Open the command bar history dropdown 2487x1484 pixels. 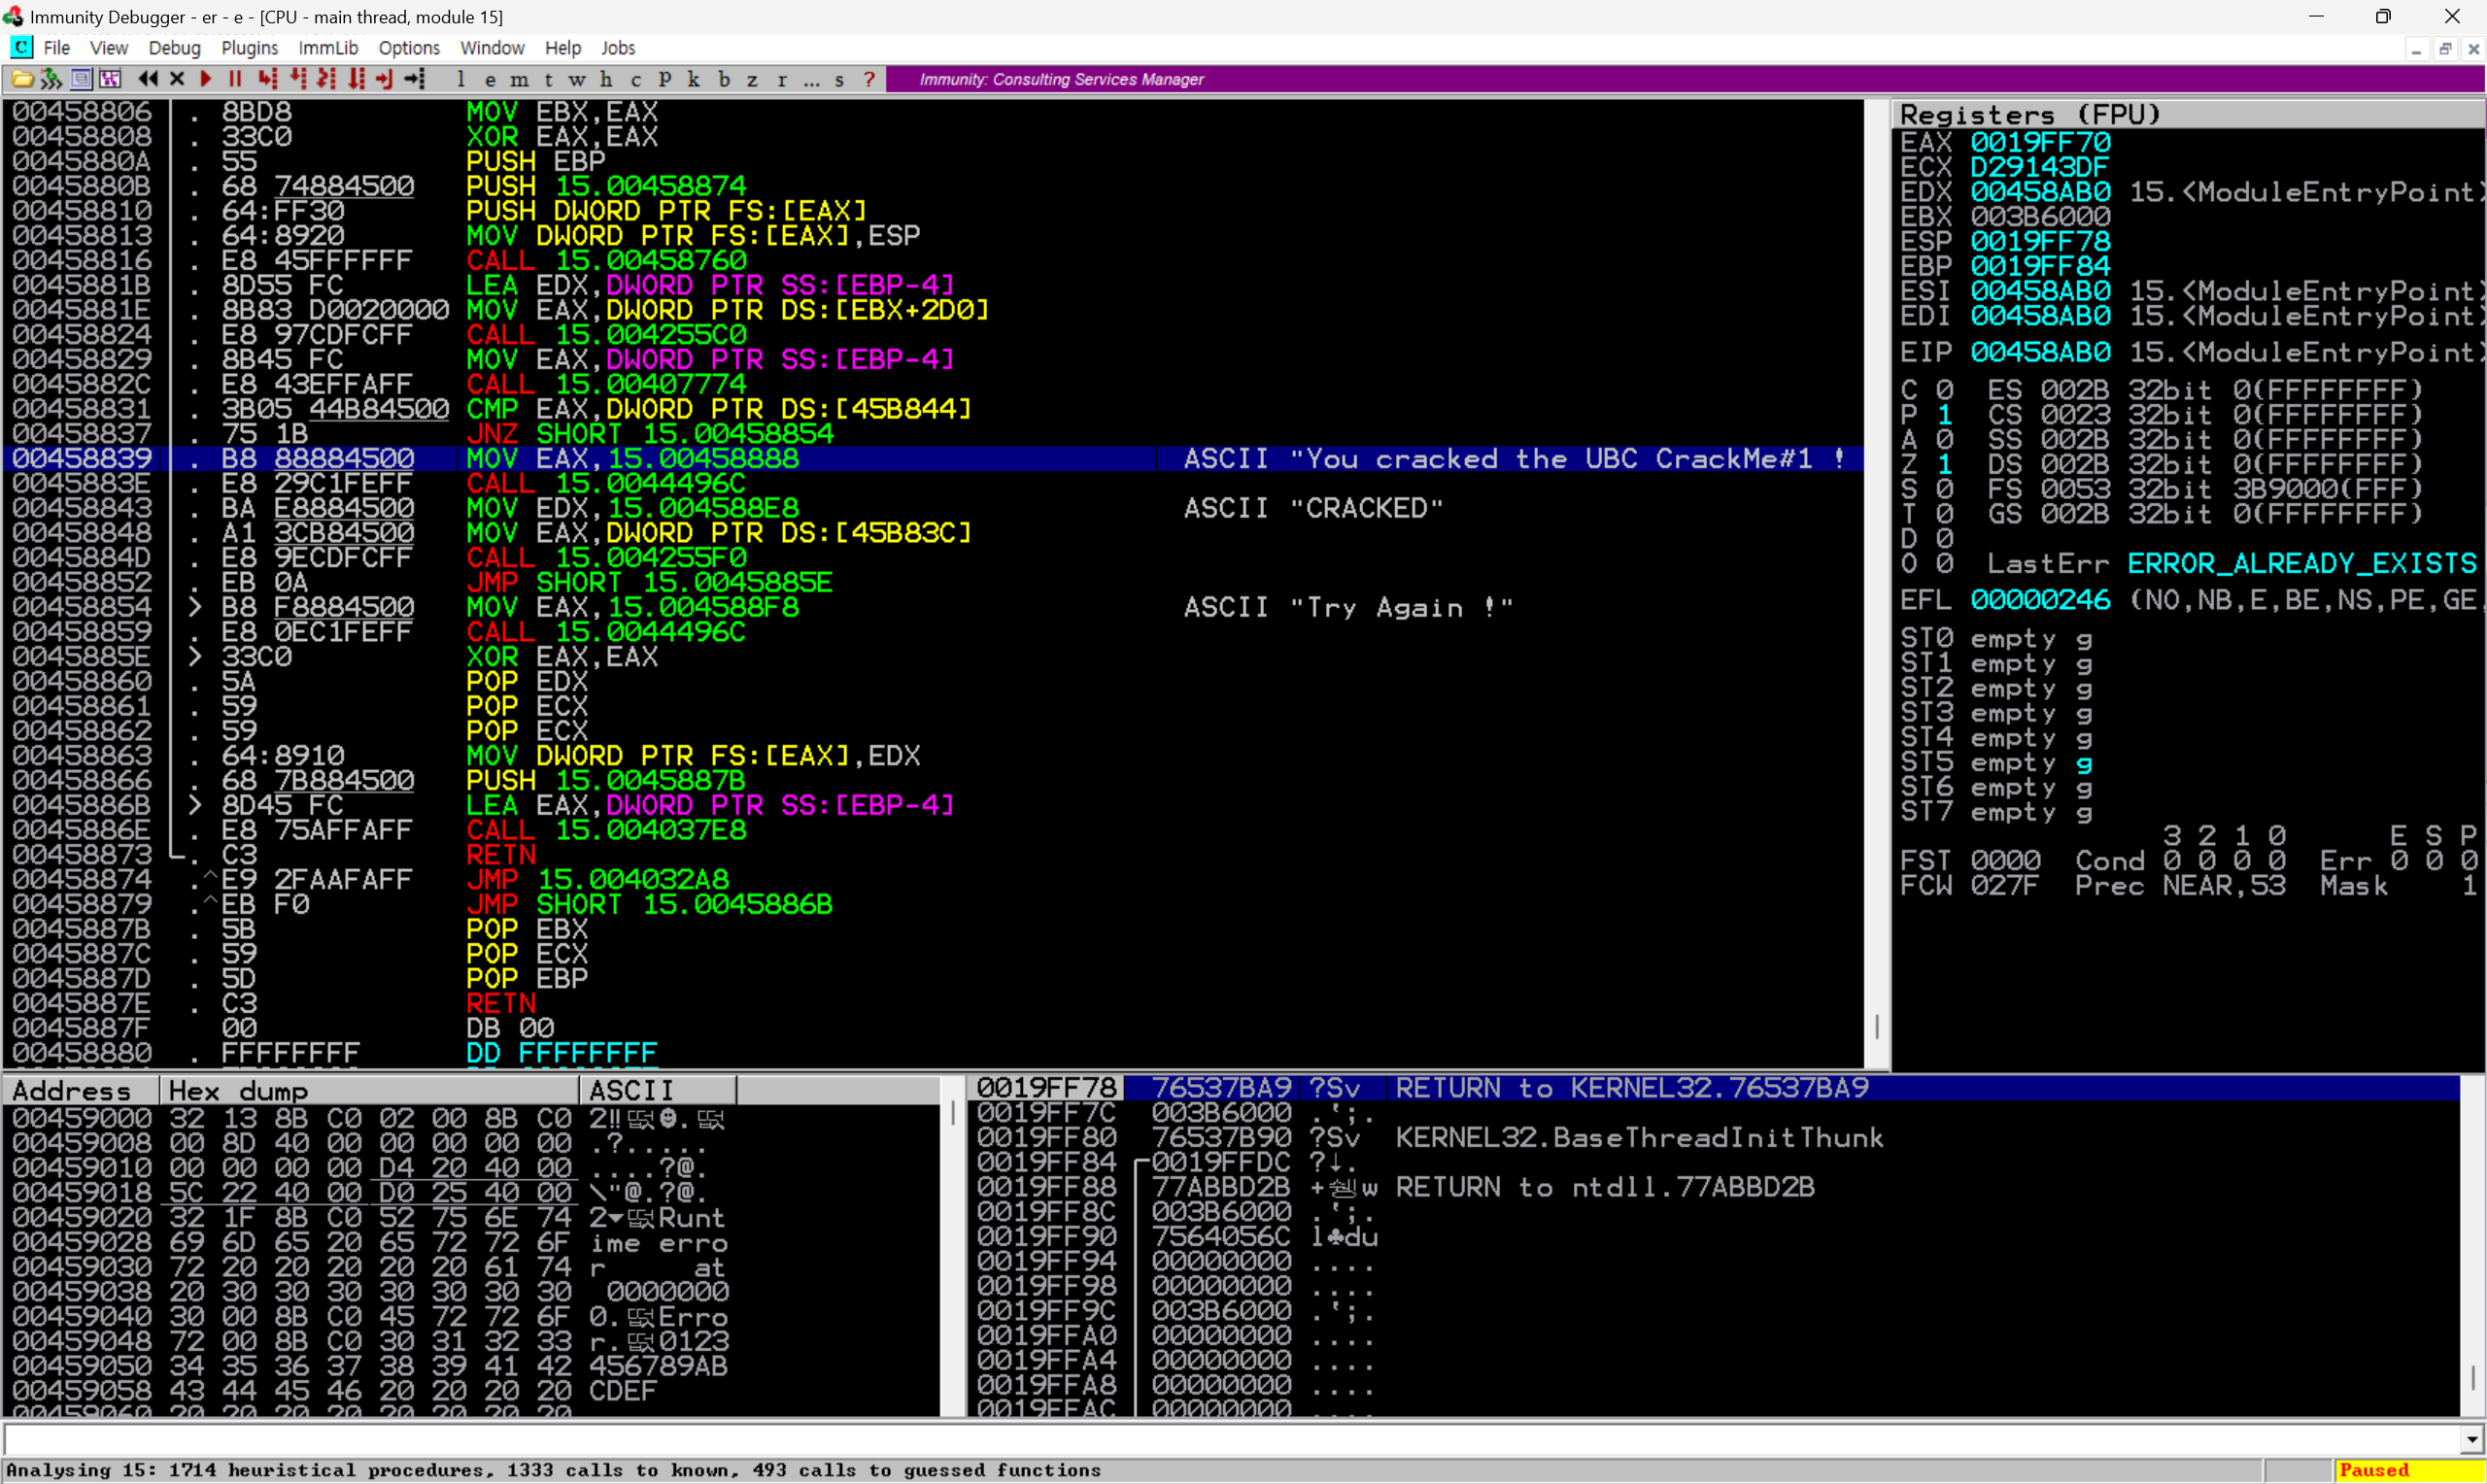[x=2471, y=1440]
